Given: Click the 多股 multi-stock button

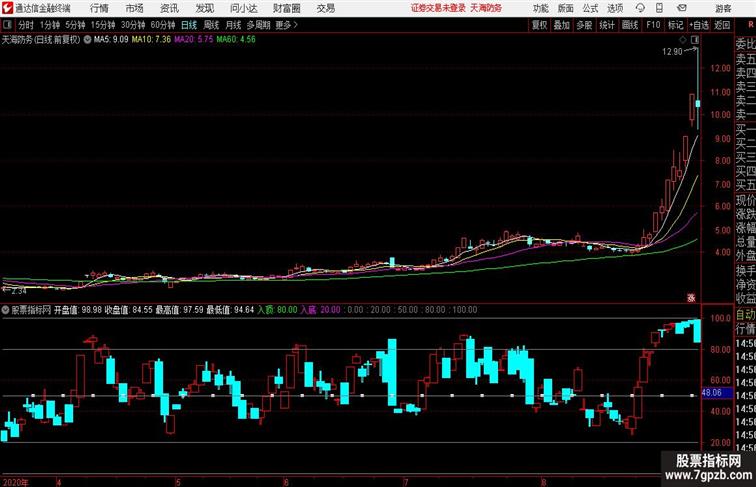Looking at the screenshot, I should point(584,25).
